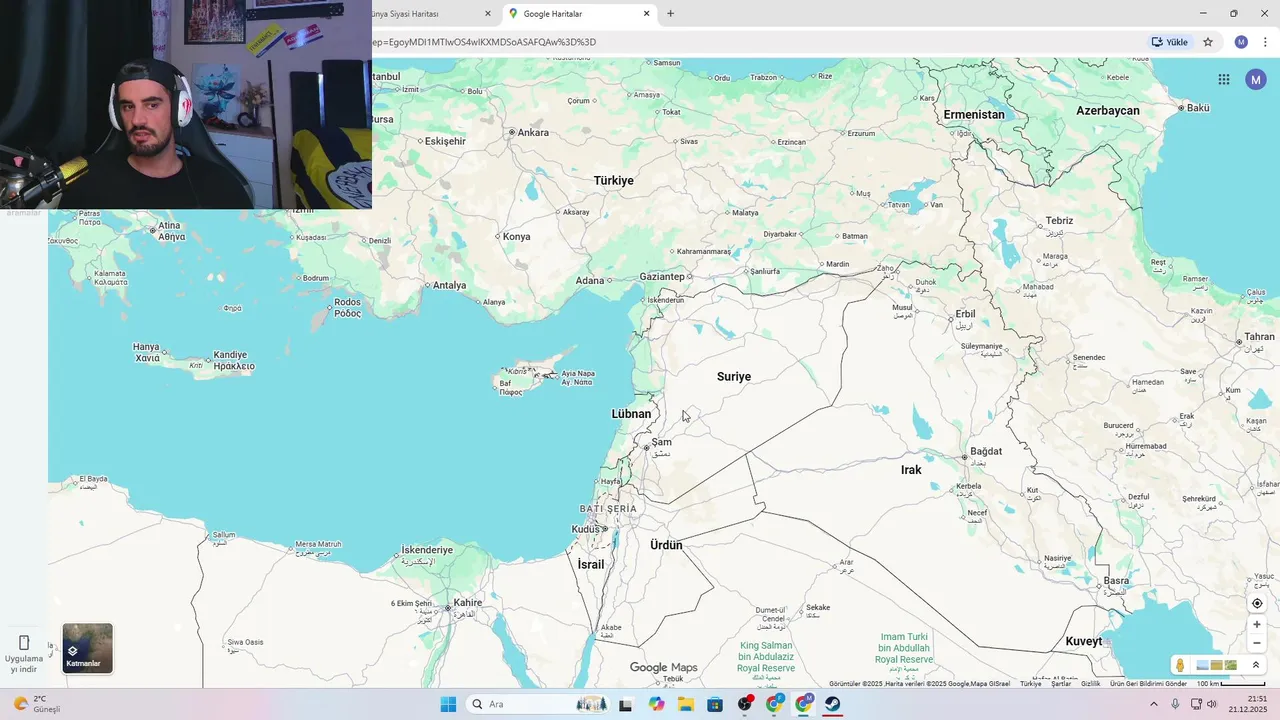Click the microphone tray icon

click(x=1175, y=704)
